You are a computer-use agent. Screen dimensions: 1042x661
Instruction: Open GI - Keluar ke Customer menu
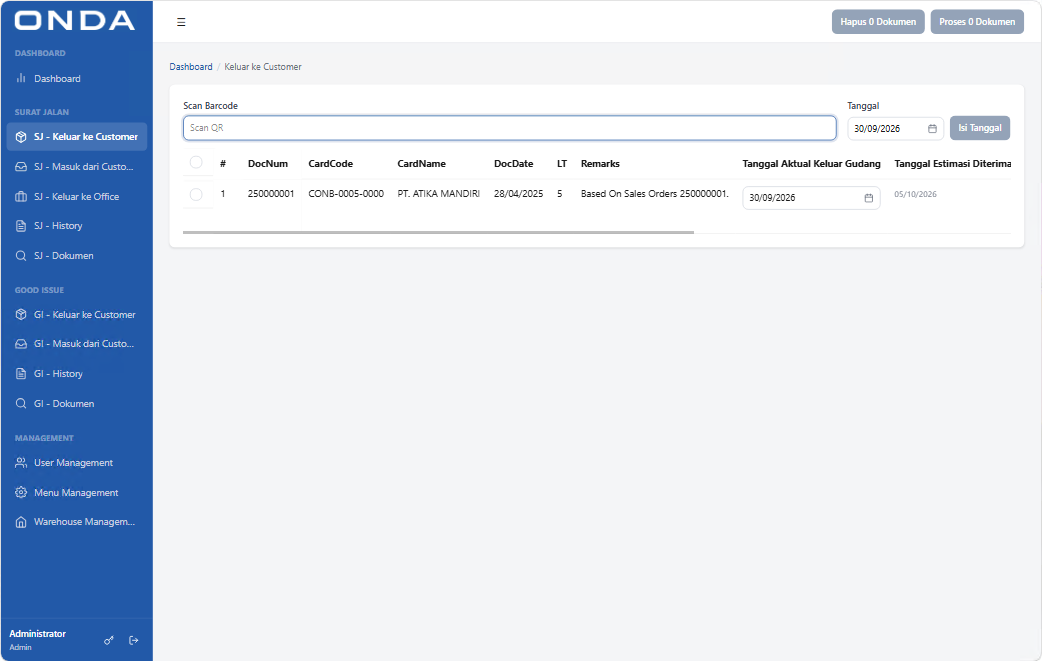pyautogui.click(x=77, y=314)
